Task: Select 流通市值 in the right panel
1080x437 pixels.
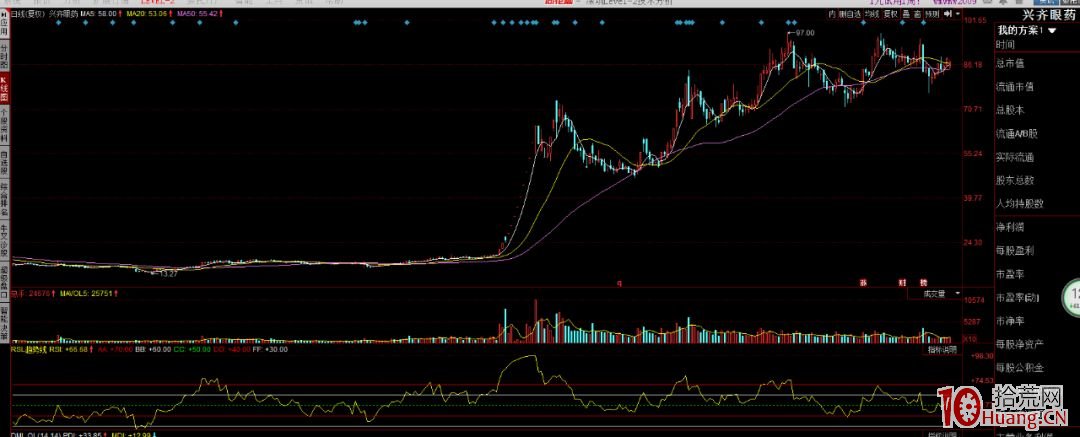Action: coord(1015,87)
